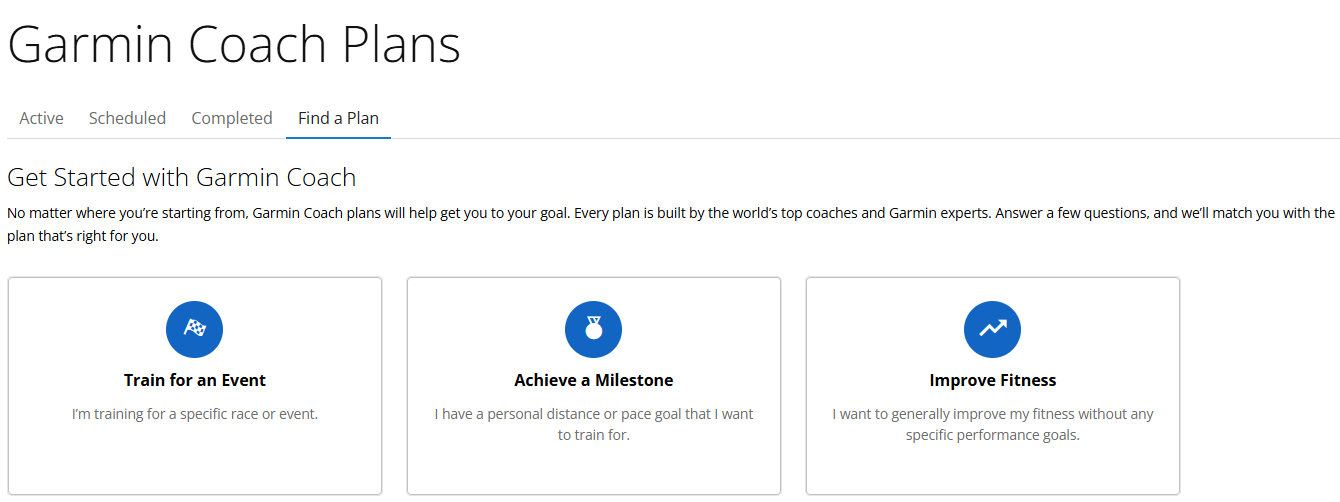Image resolution: width=1340 pixels, height=502 pixels.
Task: Open the Active plans tab
Action: 41,118
